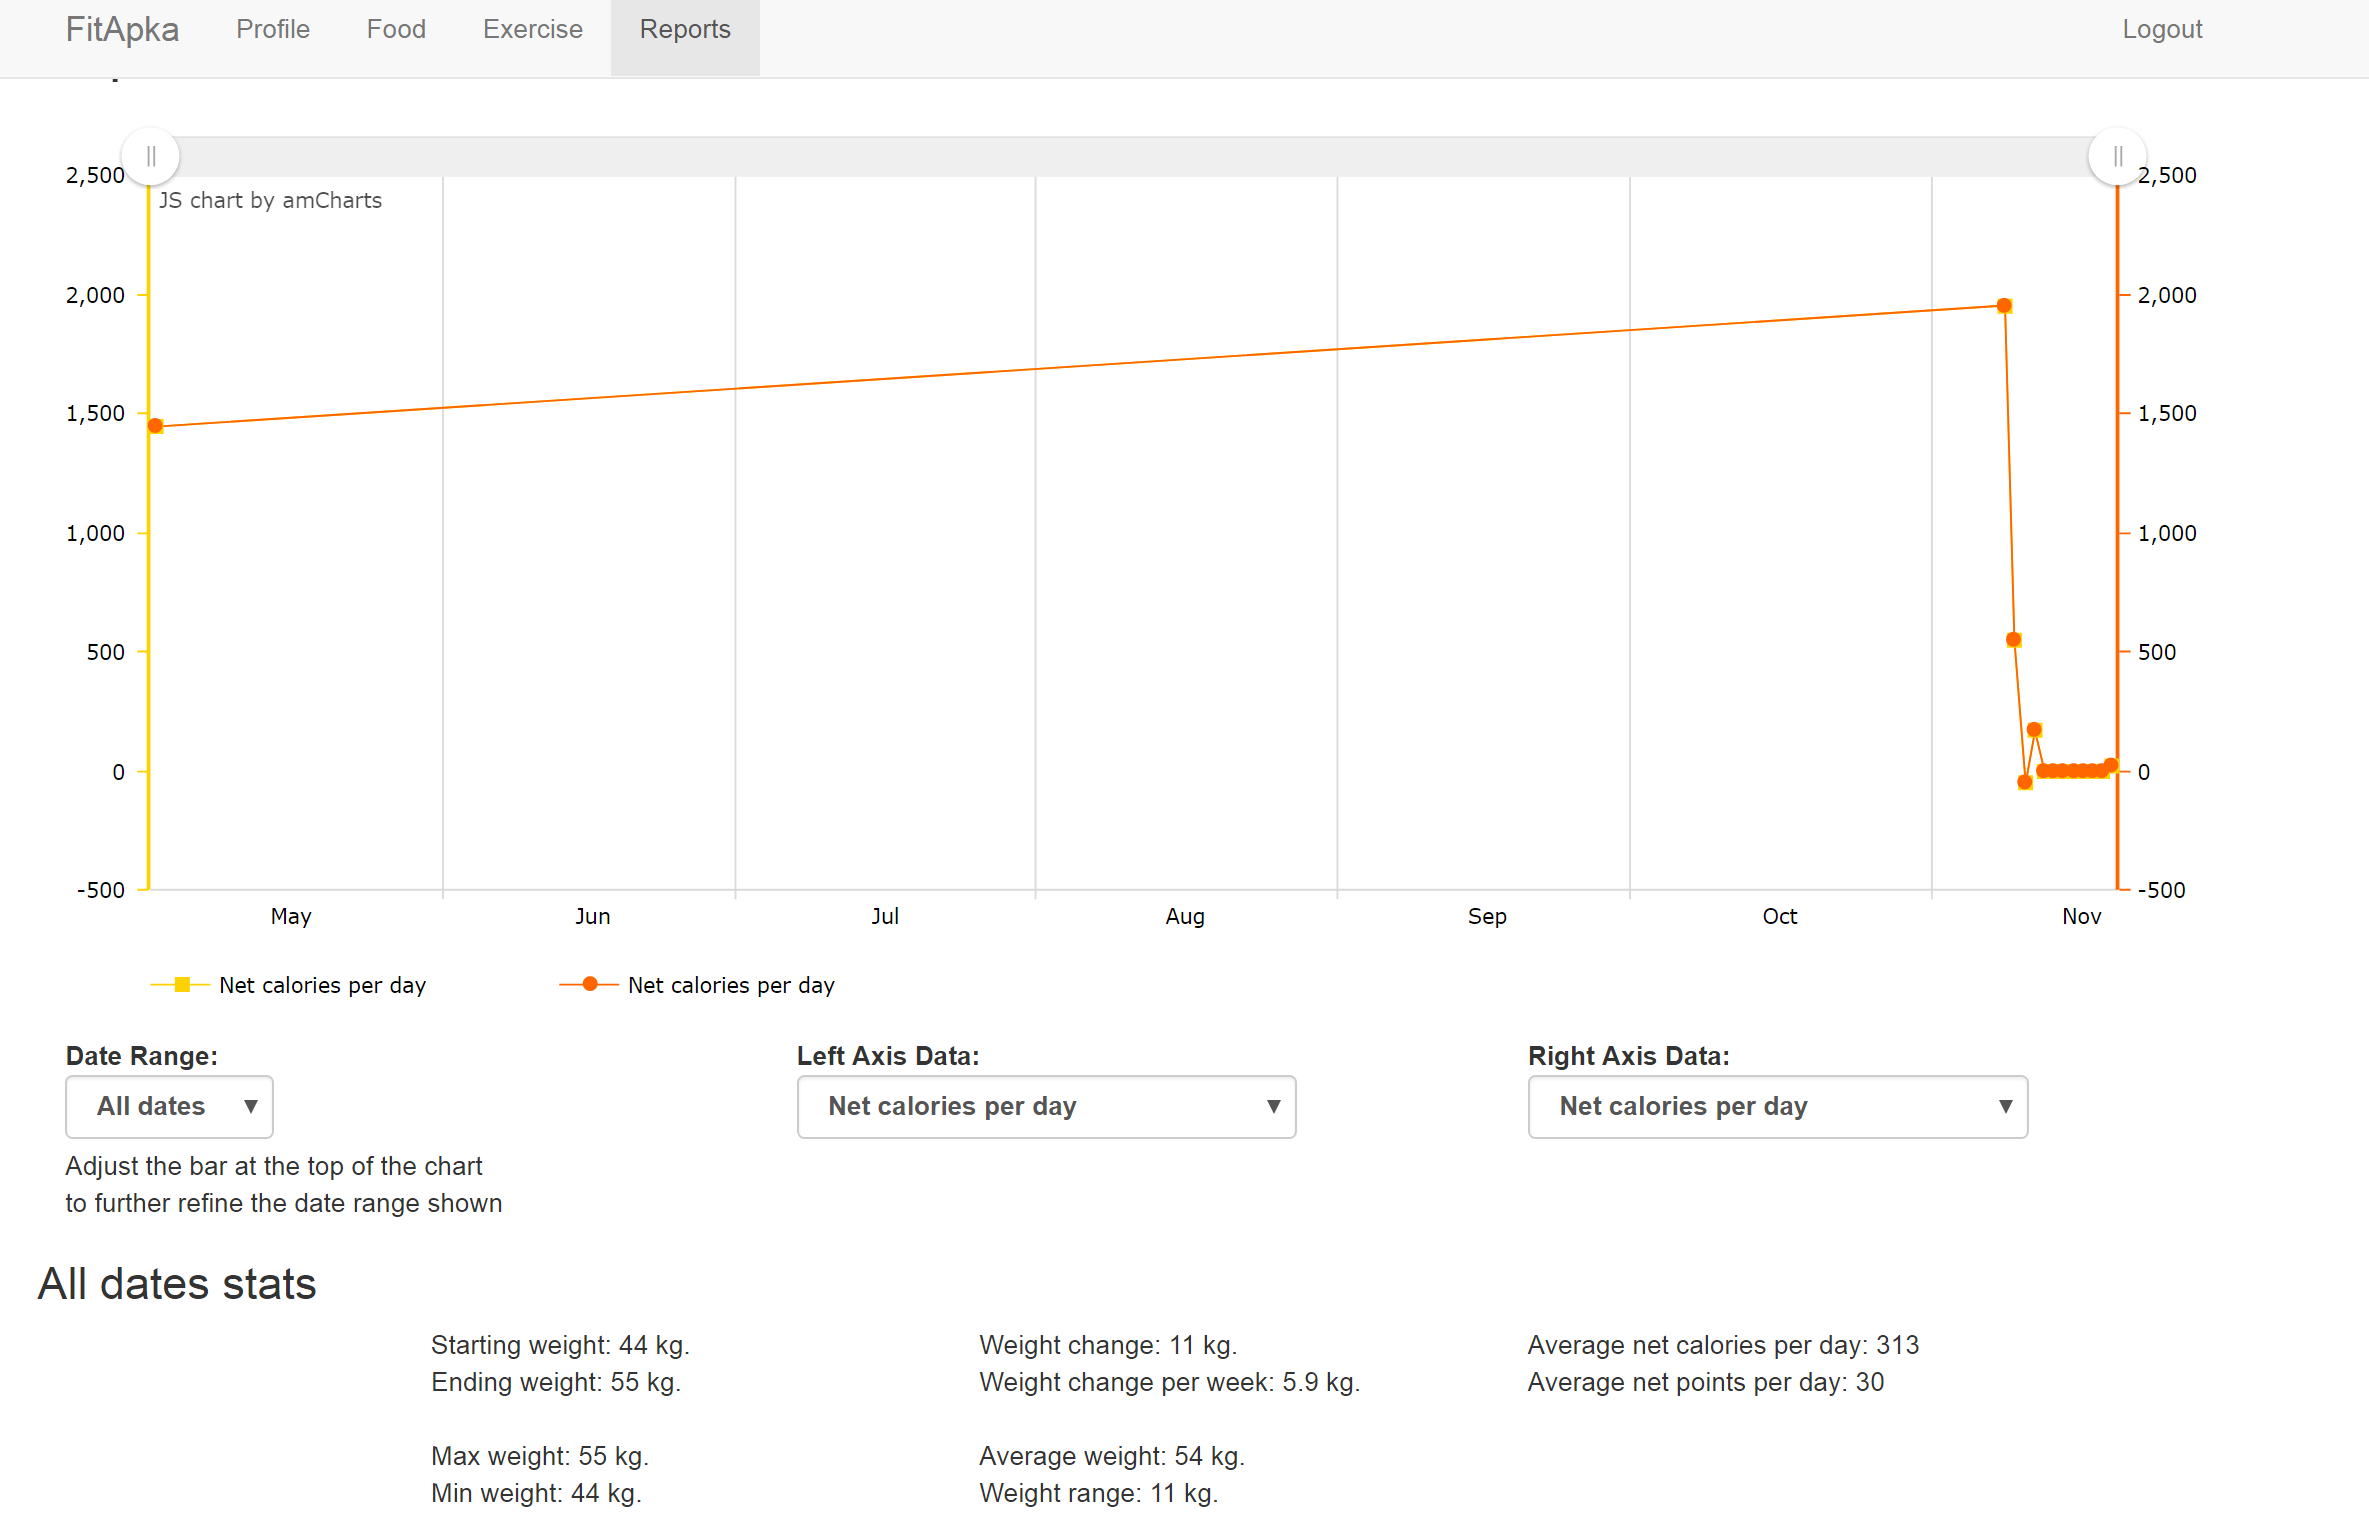This screenshot has height=1531, width=2369.
Task: Open the Date Range dropdown
Action: tap(169, 1106)
